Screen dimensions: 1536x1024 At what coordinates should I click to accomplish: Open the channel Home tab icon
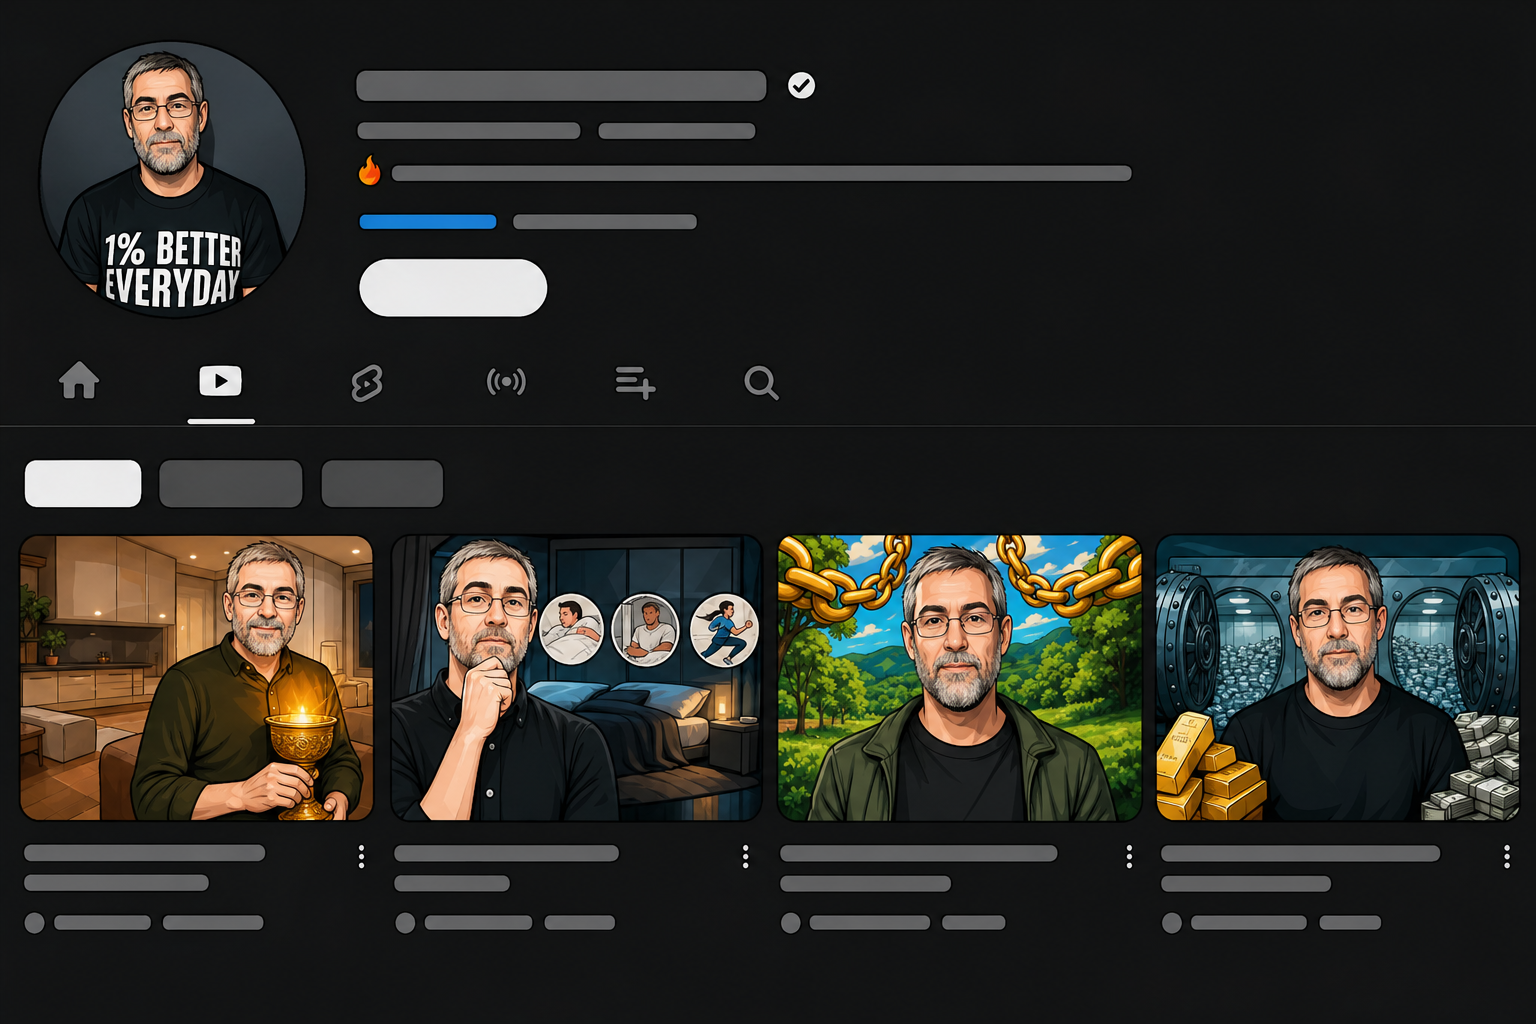[79, 381]
